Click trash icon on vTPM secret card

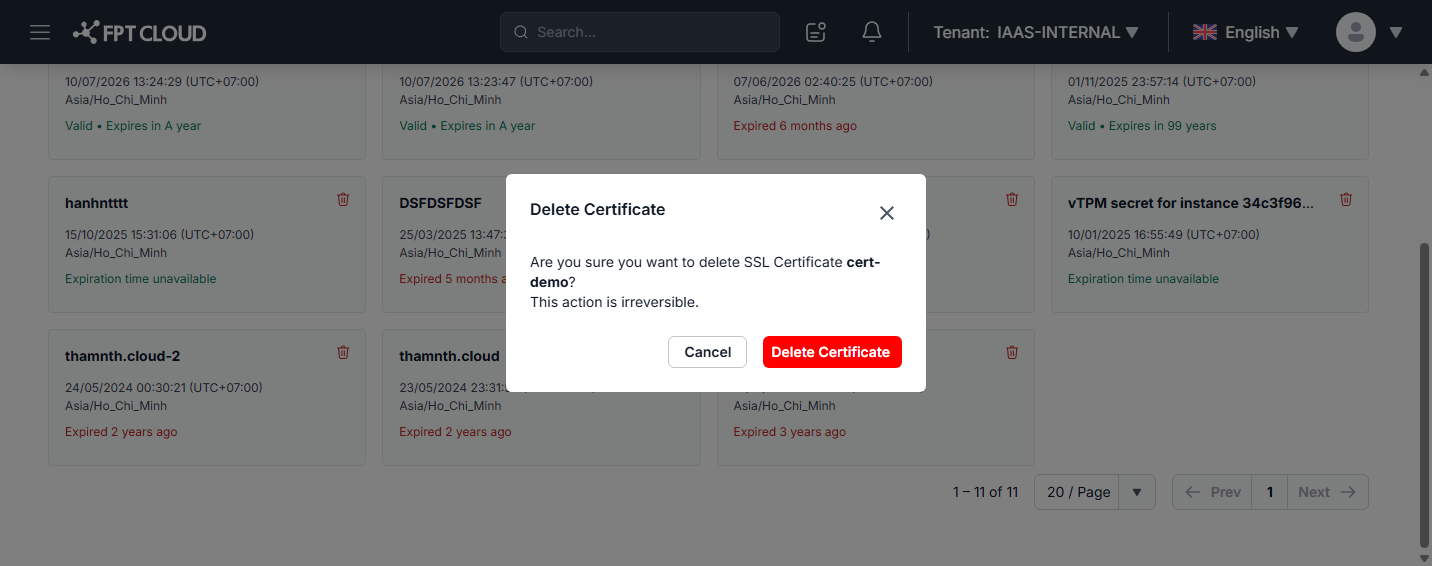click(x=1346, y=199)
